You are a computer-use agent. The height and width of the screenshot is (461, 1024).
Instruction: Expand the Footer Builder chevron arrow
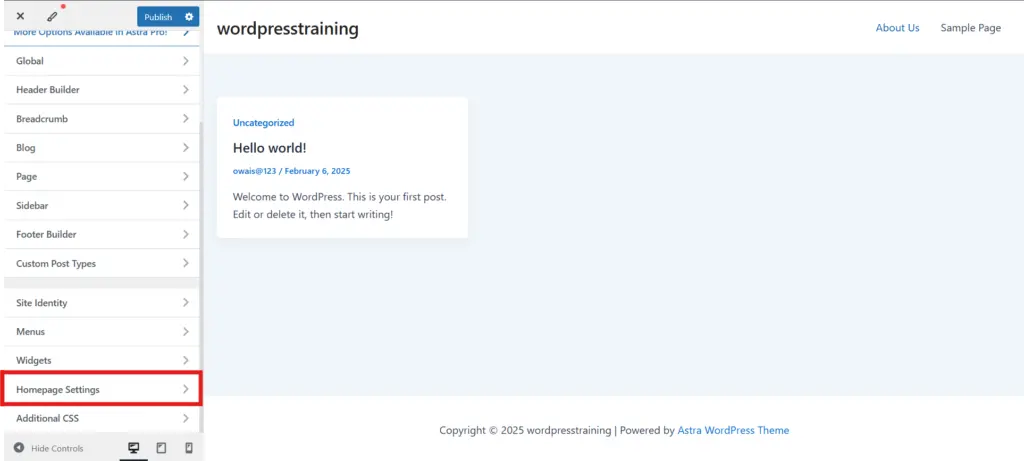point(185,234)
